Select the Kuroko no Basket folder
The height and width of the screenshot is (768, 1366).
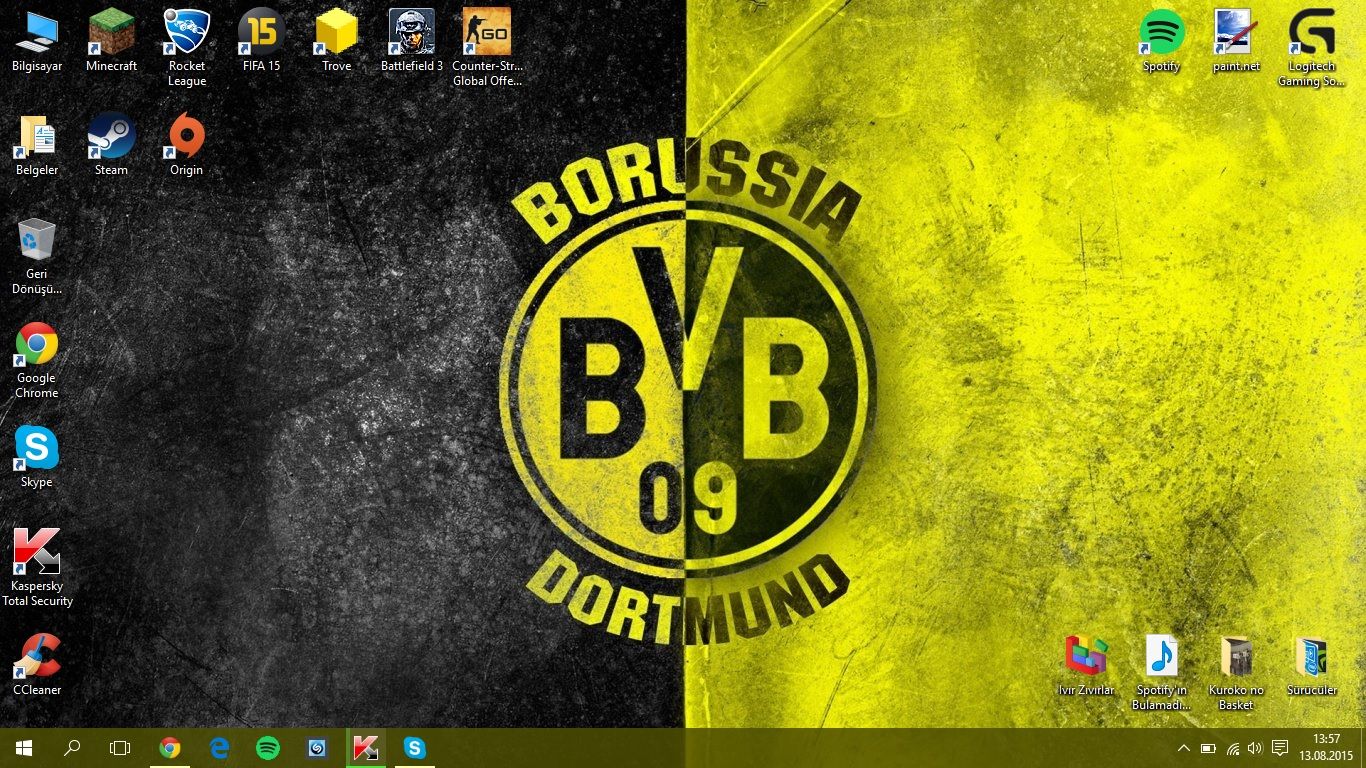tap(1236, 672)
